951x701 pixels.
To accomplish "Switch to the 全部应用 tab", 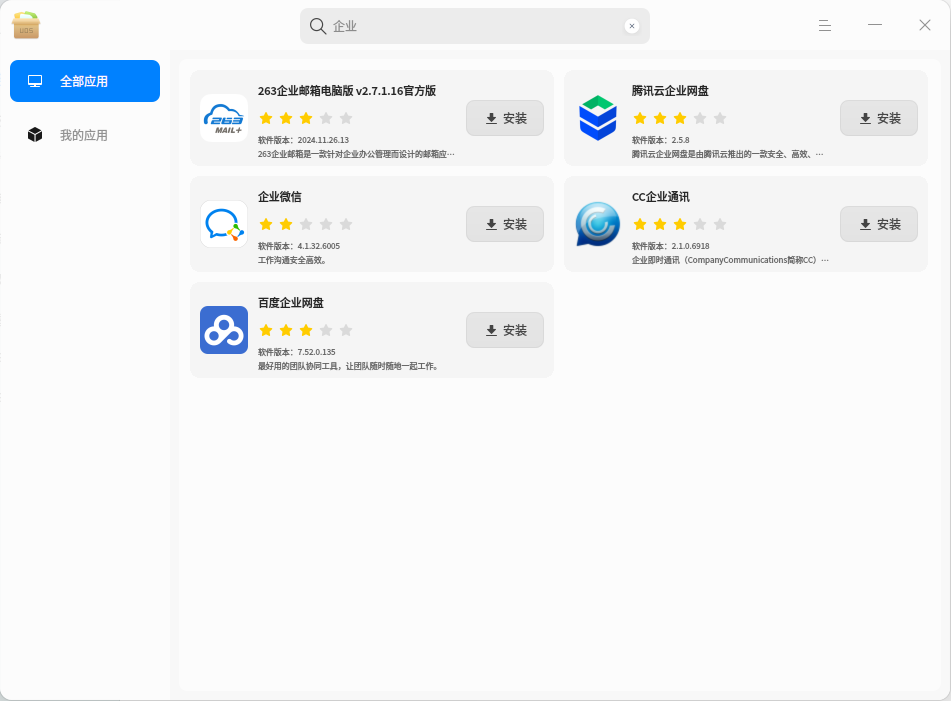I will [x=85, y=81].
